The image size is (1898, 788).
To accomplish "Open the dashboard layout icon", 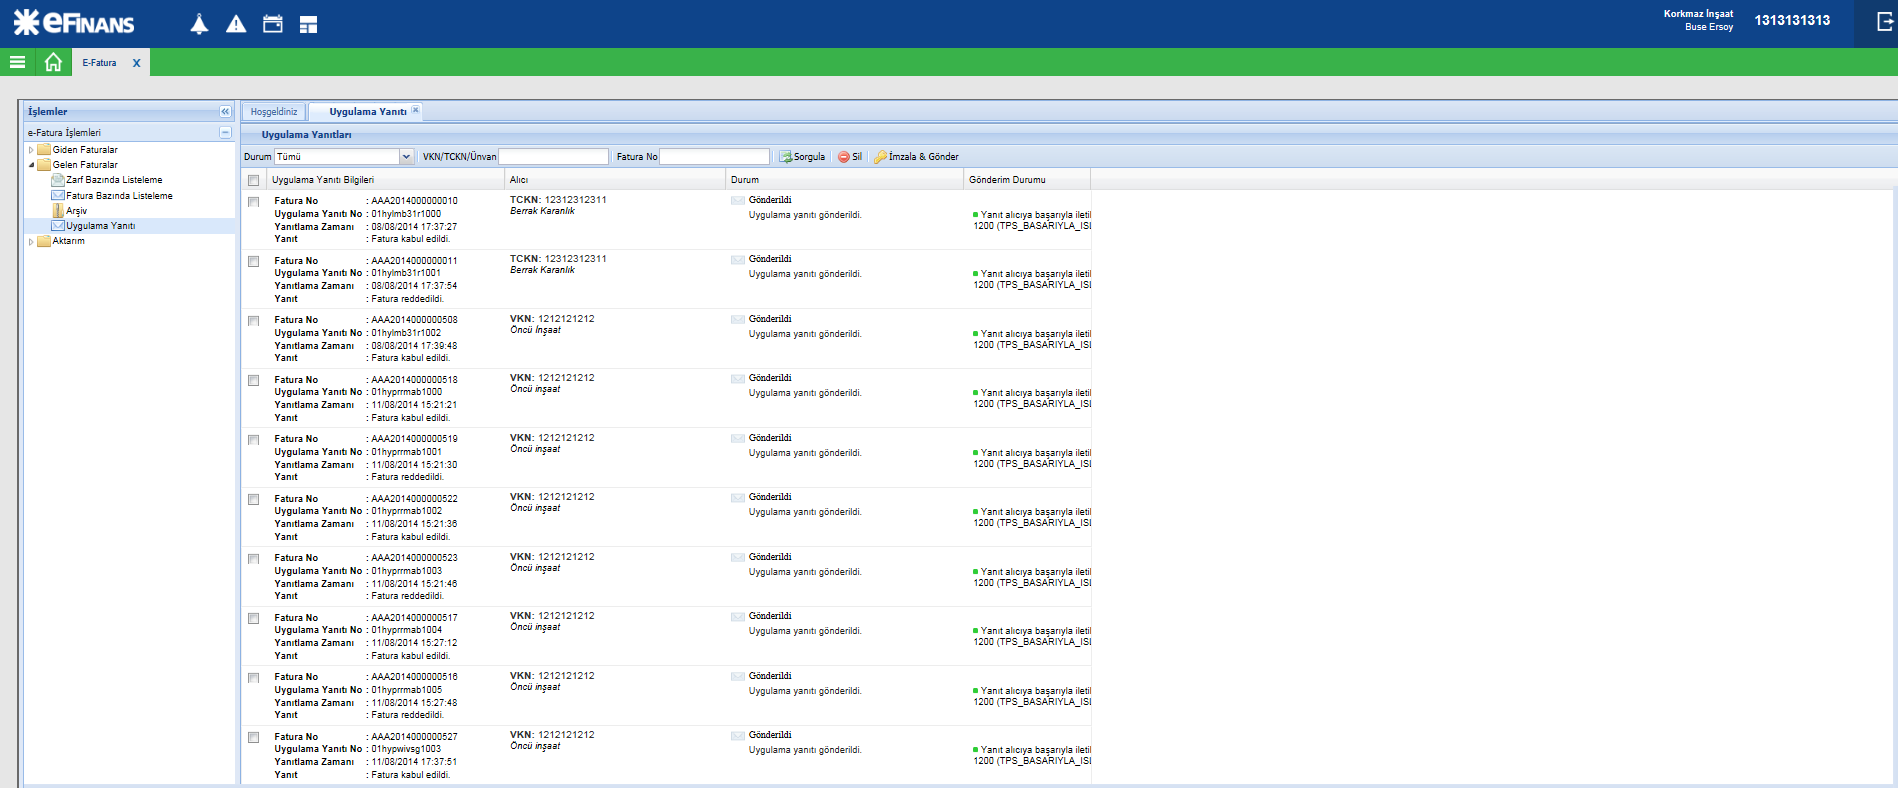I will 309,24.
